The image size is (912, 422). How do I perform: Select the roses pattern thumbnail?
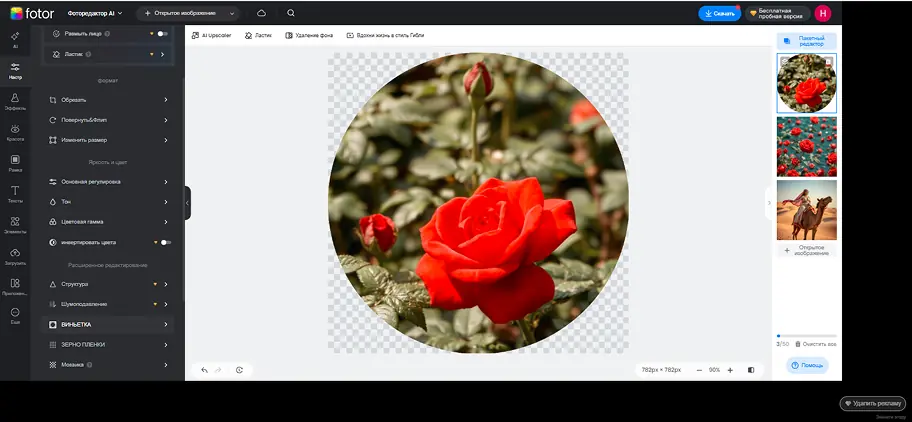(807, 146)
